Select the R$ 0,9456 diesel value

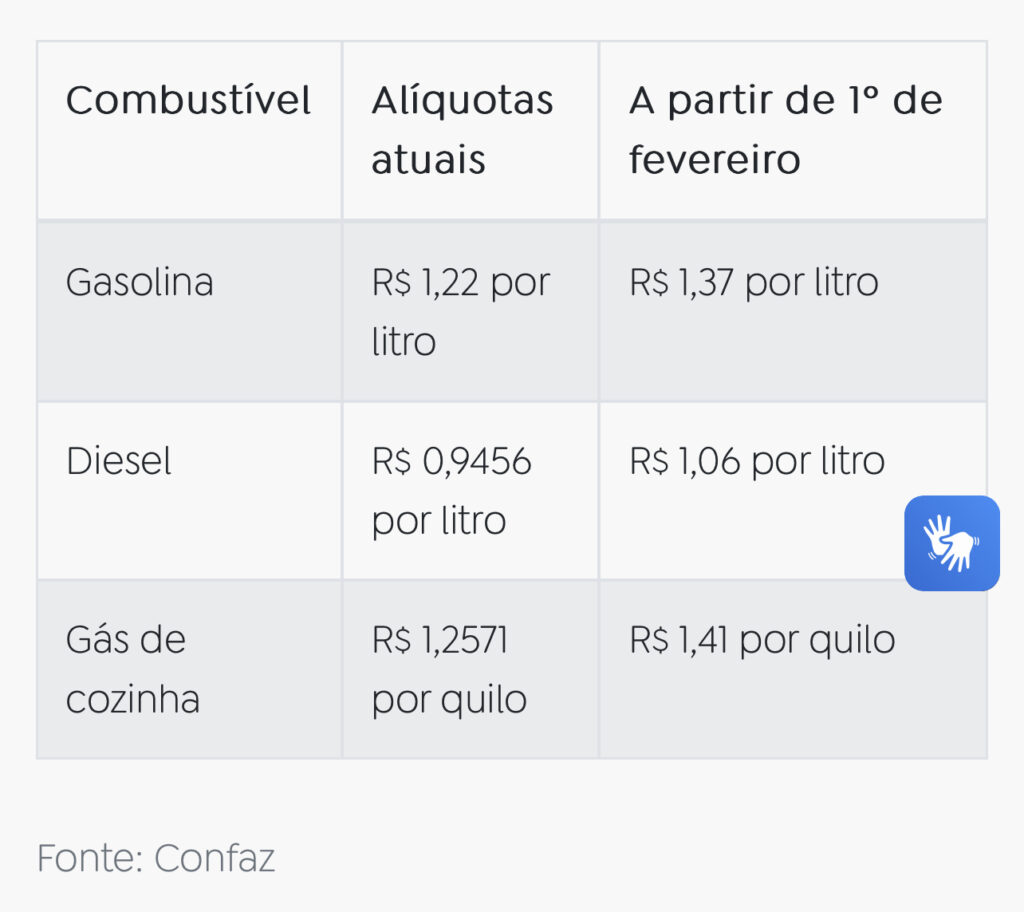[x=451, y=462]
